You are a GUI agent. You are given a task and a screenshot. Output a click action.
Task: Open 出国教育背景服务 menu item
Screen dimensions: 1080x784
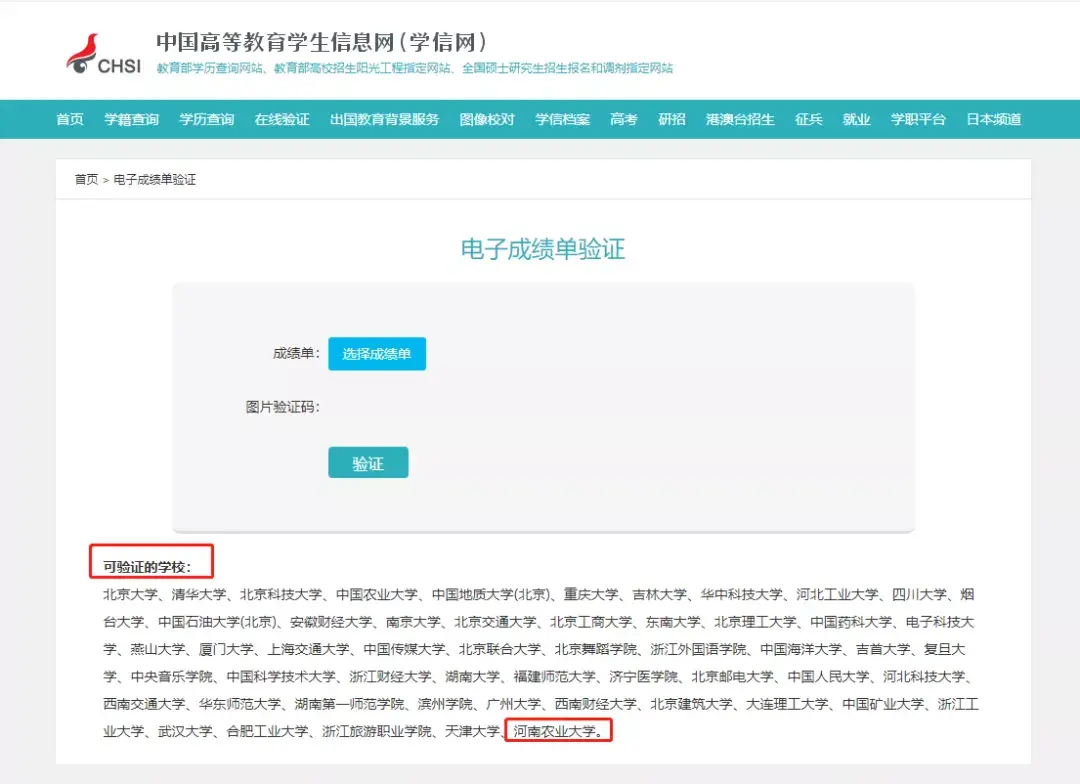point(384,119)
